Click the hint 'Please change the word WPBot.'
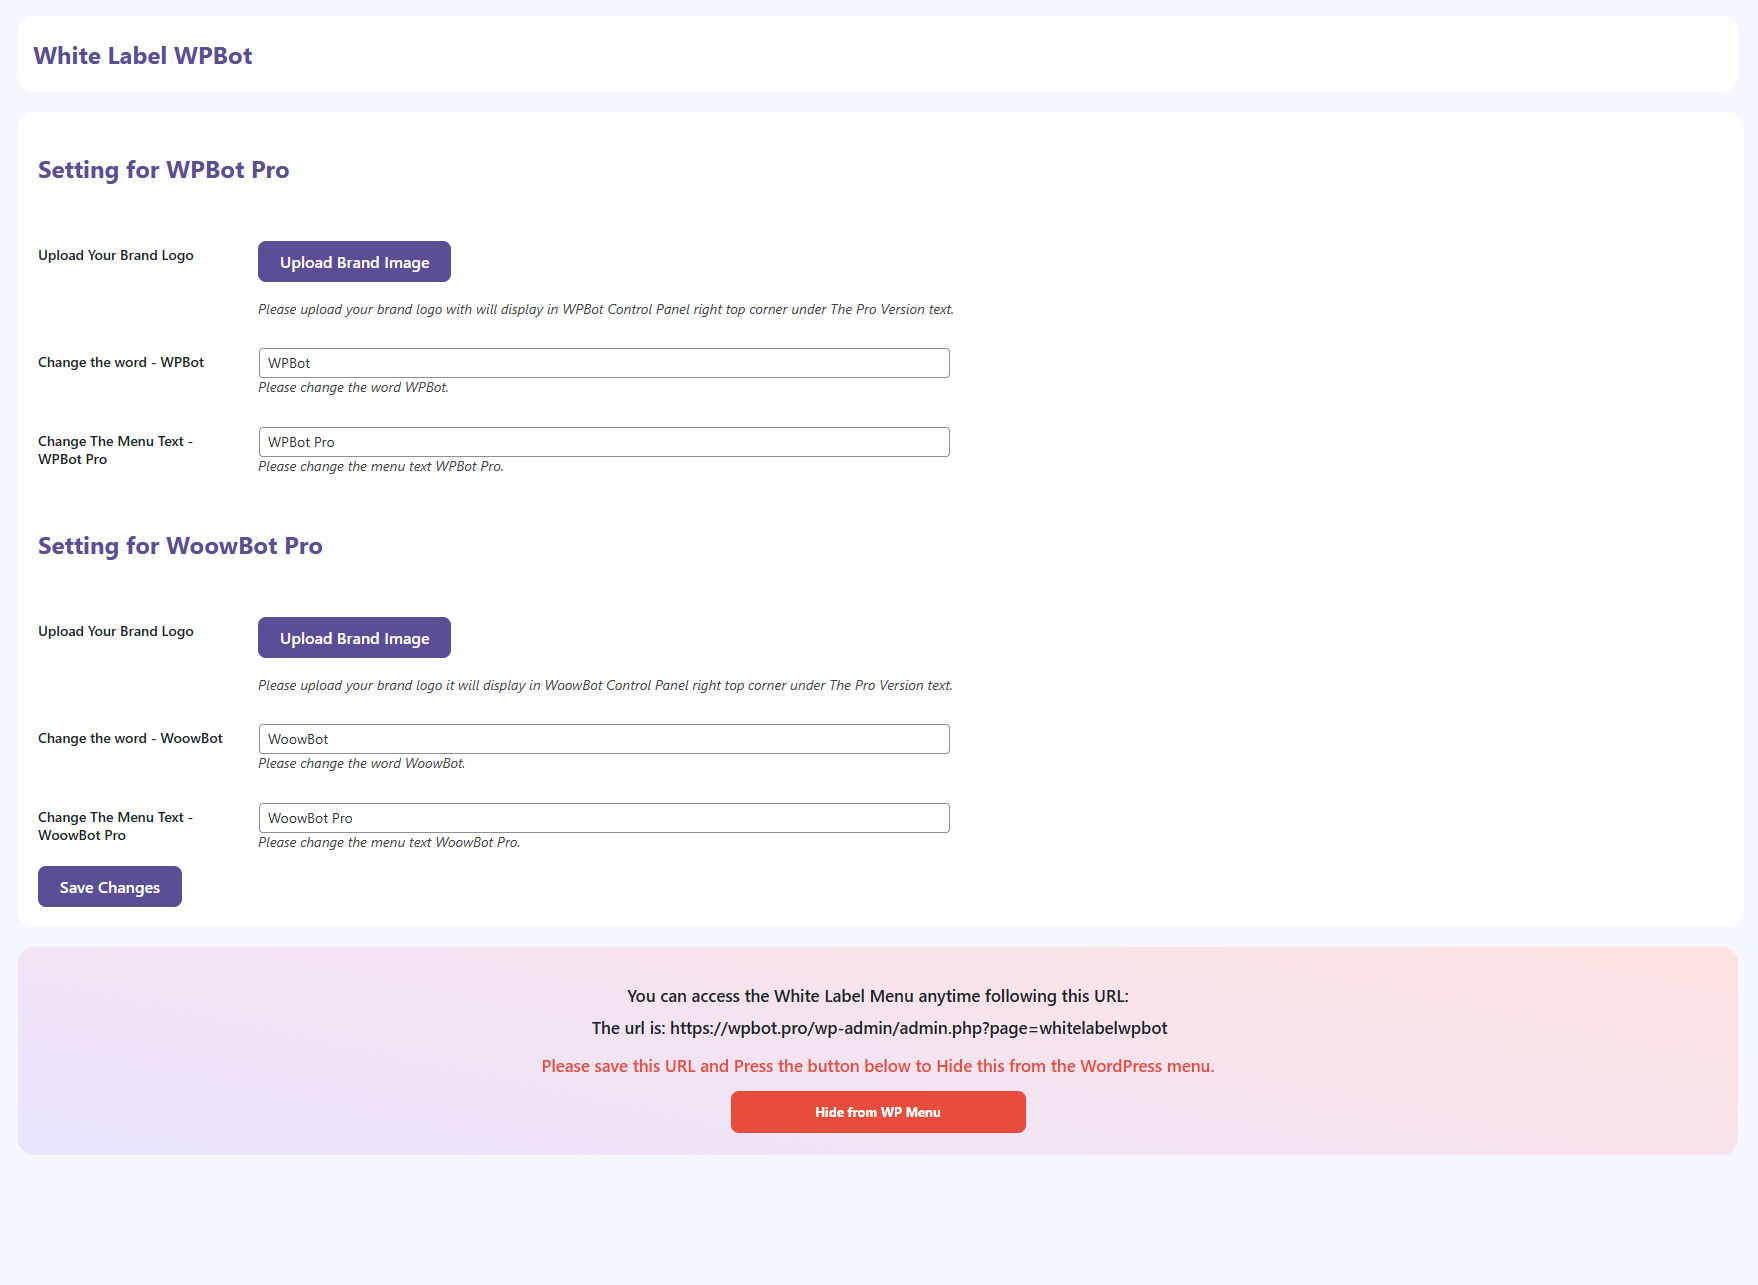The image size is (1758, 1285). pyautogui.click(x=353, y=388)
